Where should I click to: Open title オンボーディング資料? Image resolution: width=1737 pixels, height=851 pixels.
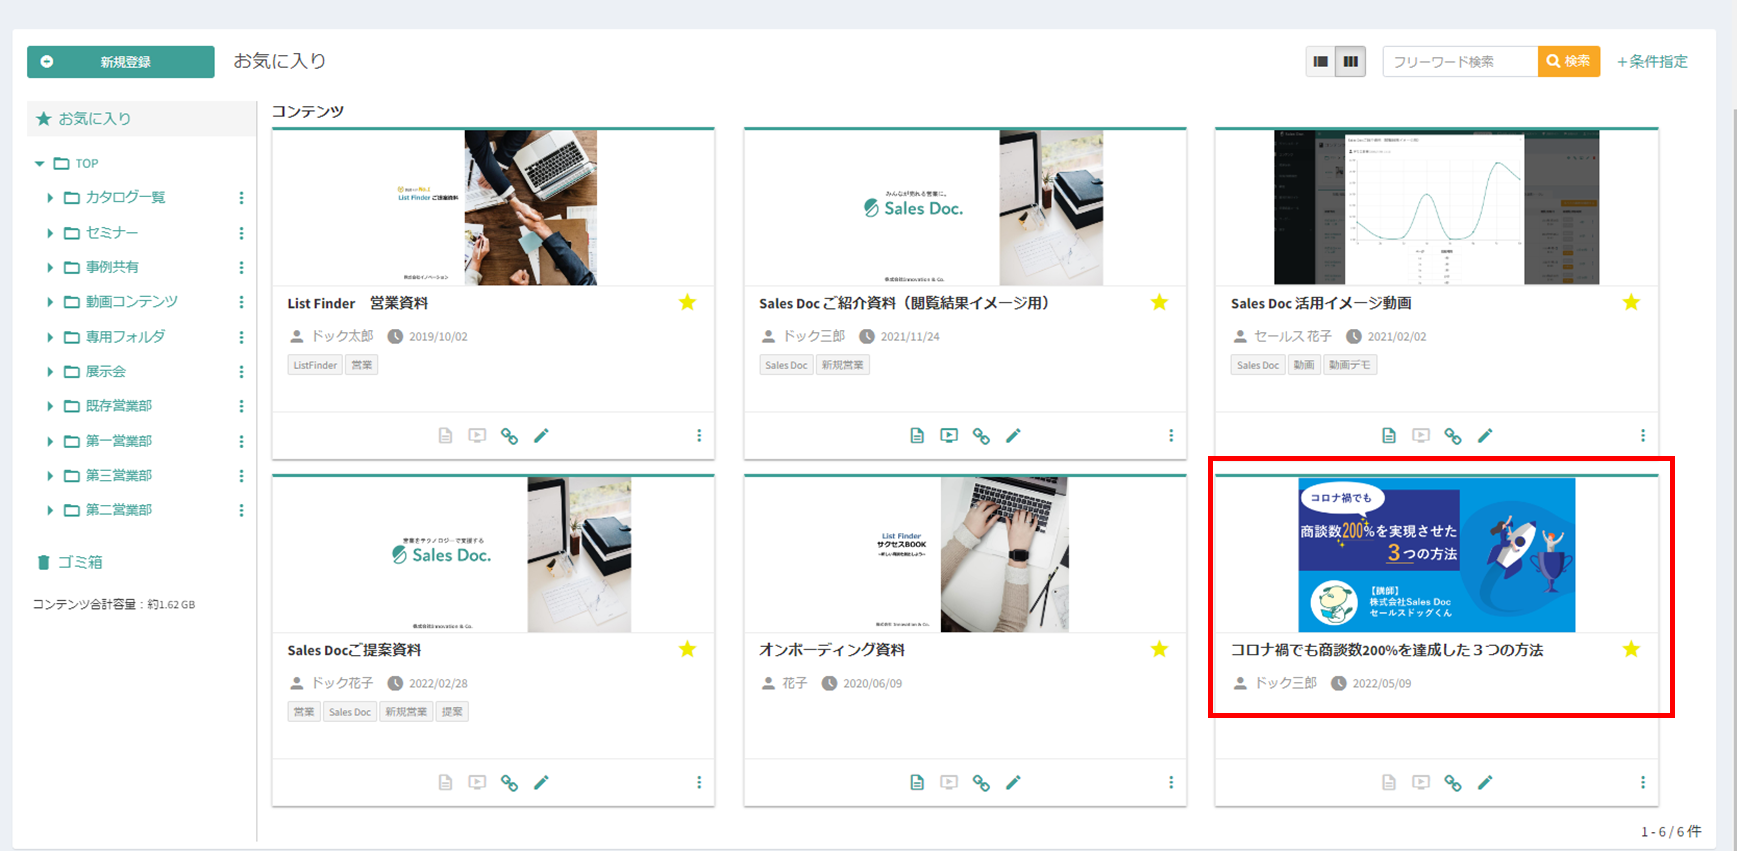832,650
